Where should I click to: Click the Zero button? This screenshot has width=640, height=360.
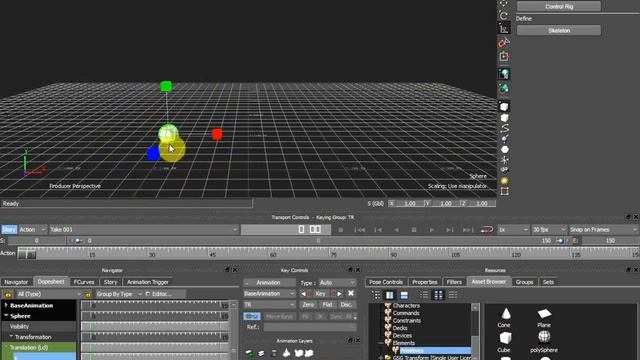308,304
